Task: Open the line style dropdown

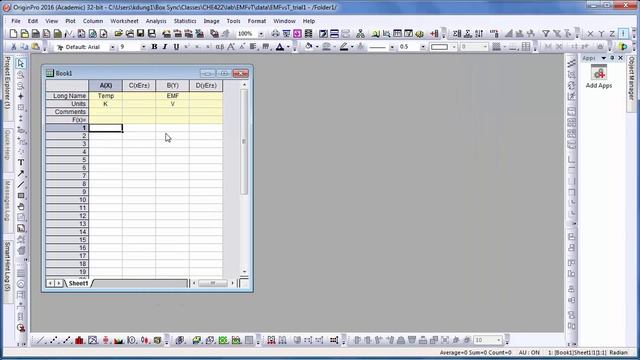Action: coord(392,47)
